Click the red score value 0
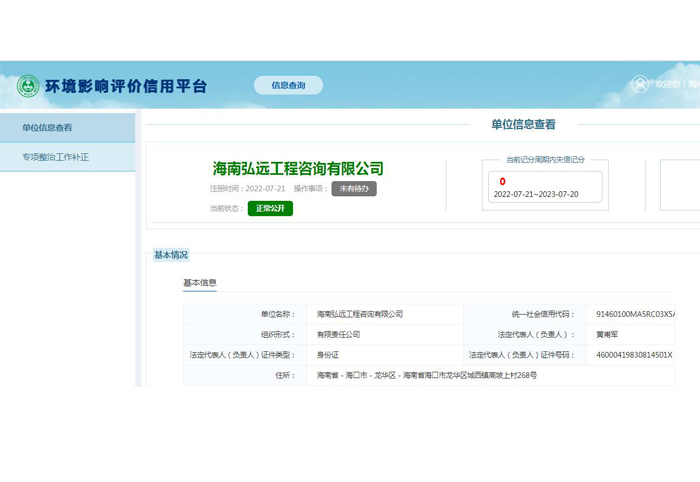Image resolution: width=700 pixels, height=482 pixels. tap(502, 182)
